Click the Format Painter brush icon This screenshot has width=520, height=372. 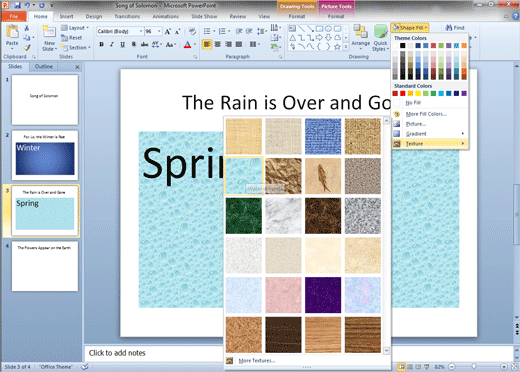pos(27,48)
